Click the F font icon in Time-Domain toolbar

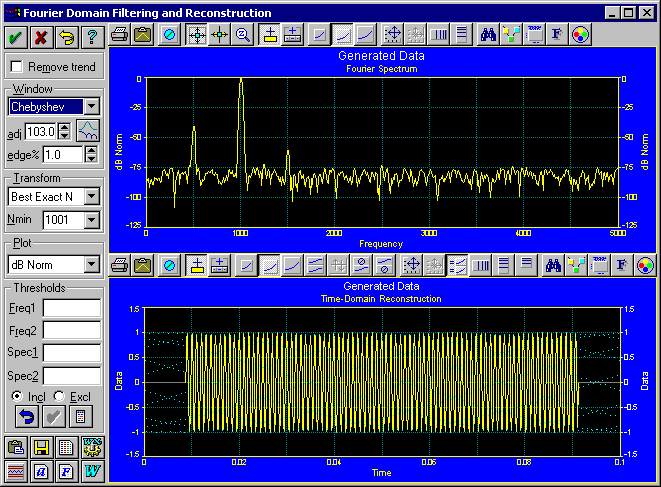point(622,266)
